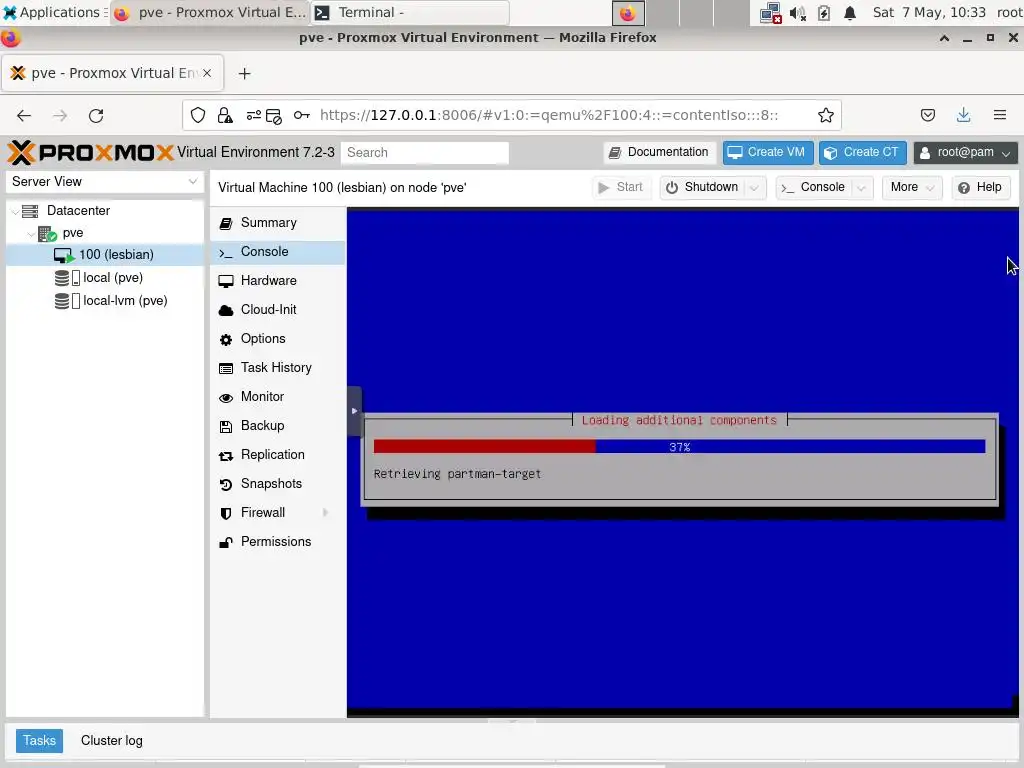1024x768 pixels.
Task: Open the Applications menu
Action: (54, 12)
